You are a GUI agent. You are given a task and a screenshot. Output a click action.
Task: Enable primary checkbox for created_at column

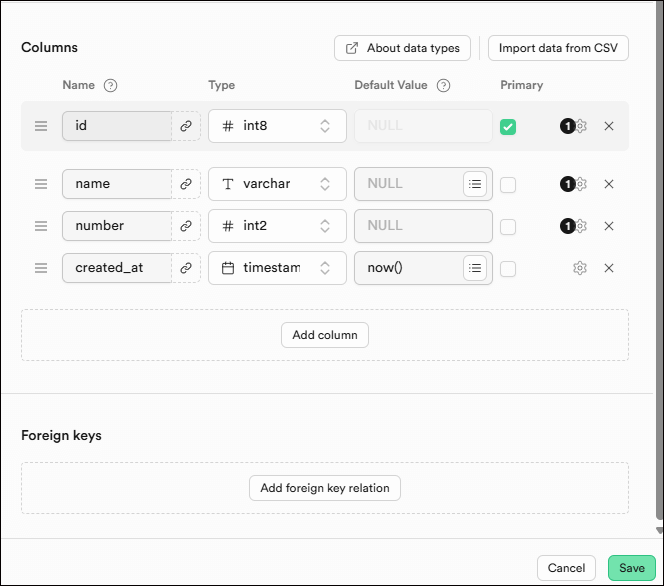508,269
